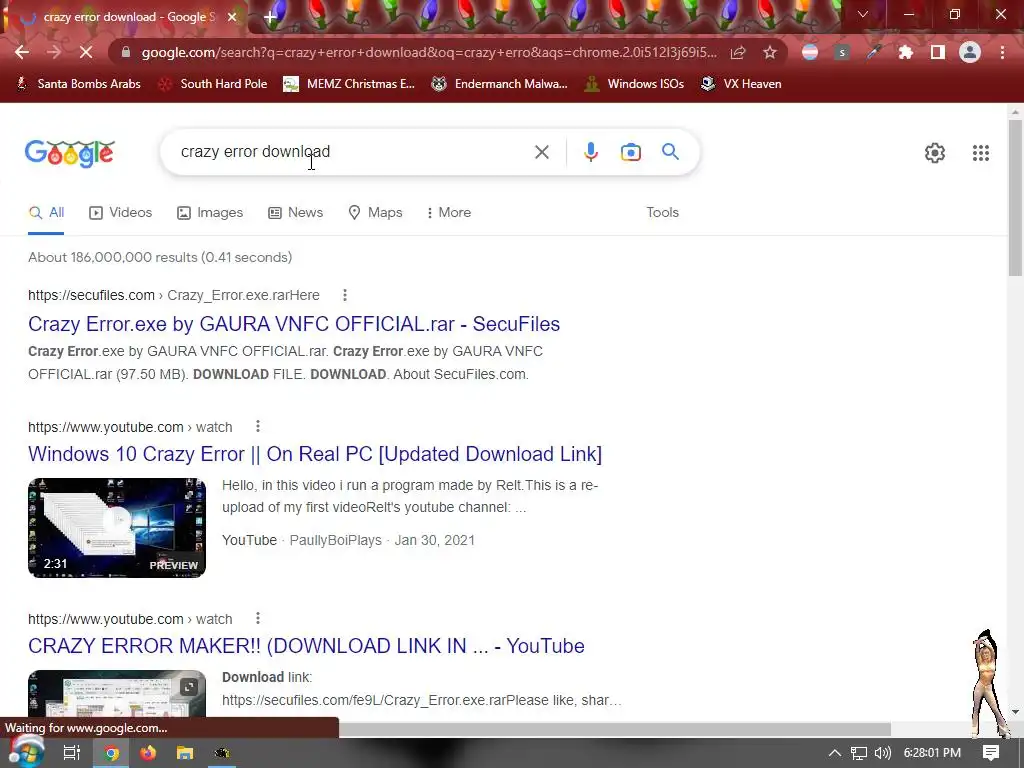The height and width of the screenshot is (768, 1024).
Task: Open Firefox from the taskbar
Action: tap(148, 753)
